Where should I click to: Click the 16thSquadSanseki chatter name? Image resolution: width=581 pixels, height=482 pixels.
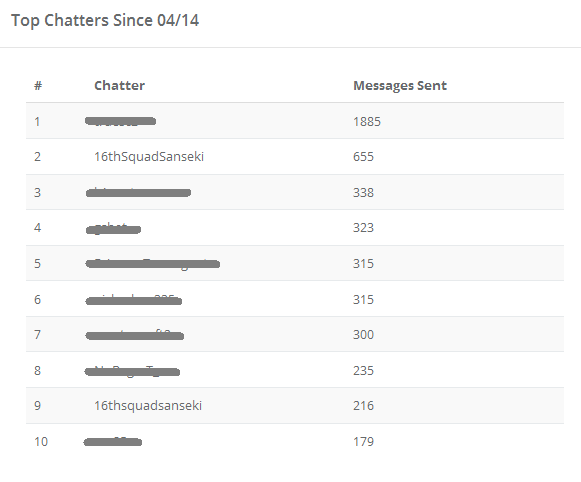point(149,157)
